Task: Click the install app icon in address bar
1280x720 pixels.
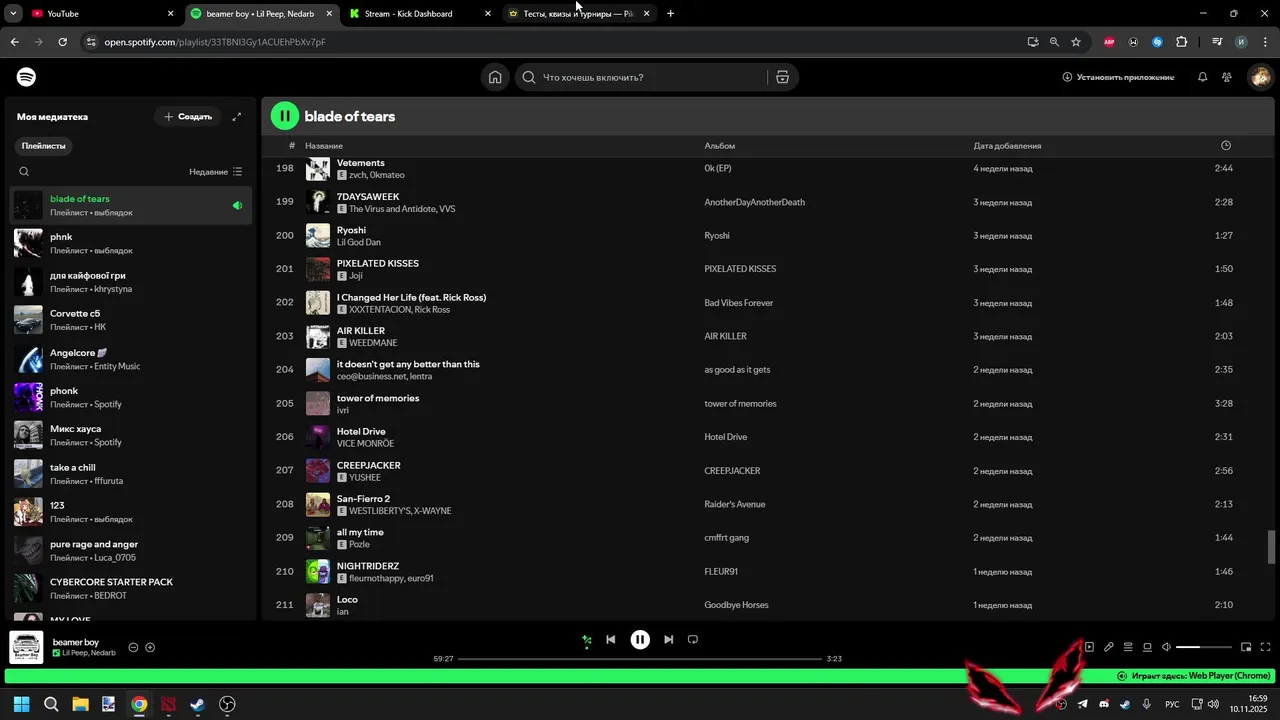Action: (x=1033, y=42)
